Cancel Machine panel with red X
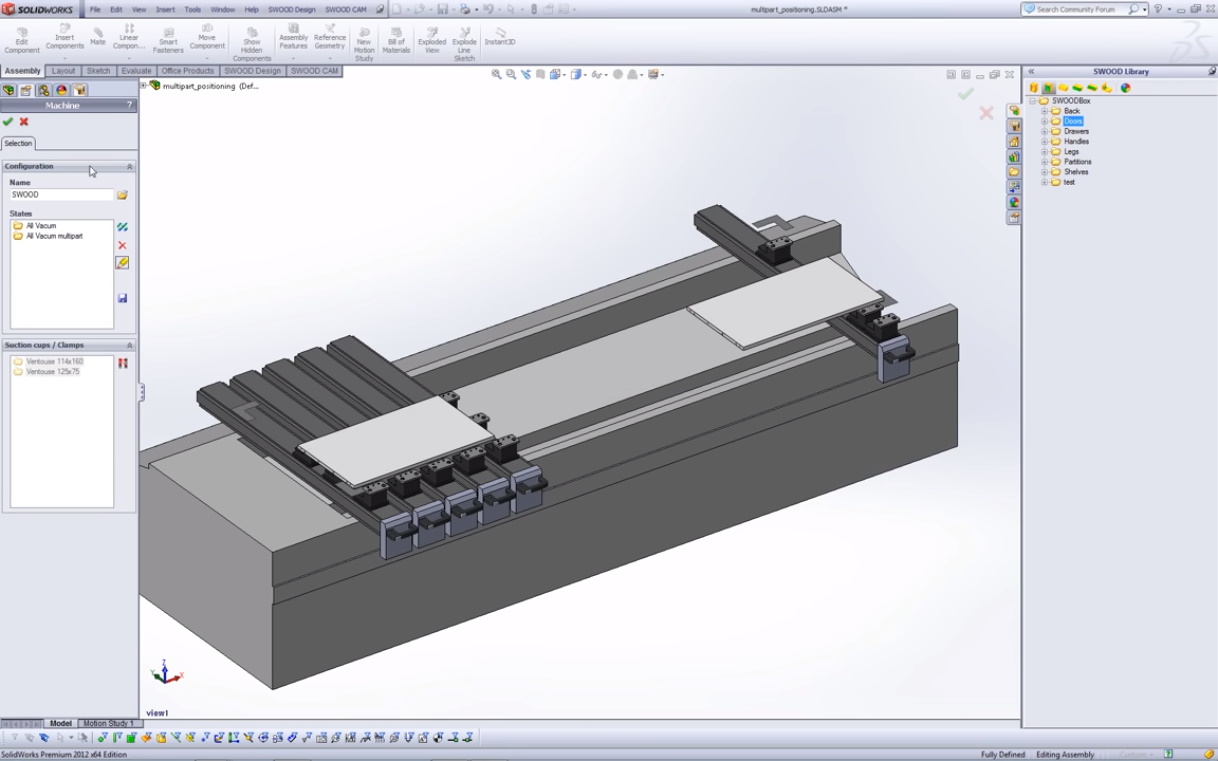 pos(24,122)
